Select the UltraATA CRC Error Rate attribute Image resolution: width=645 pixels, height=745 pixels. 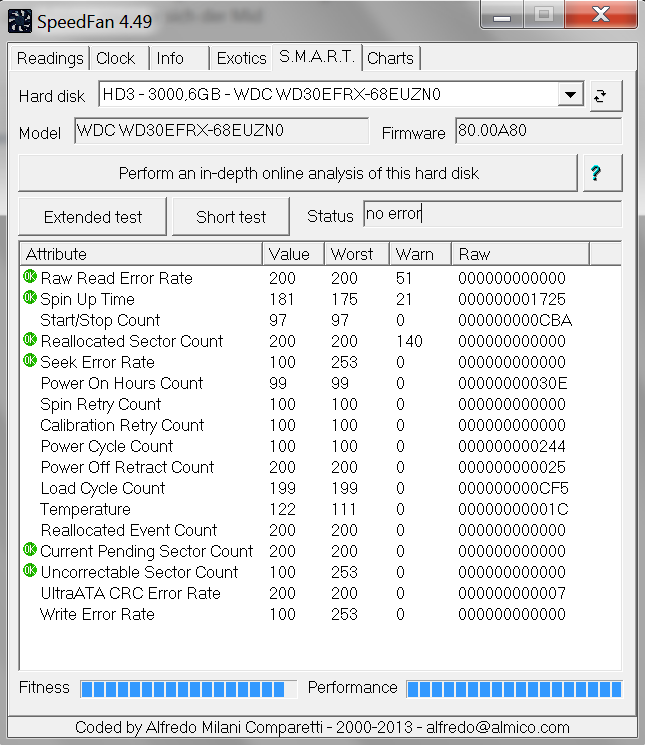131,593
